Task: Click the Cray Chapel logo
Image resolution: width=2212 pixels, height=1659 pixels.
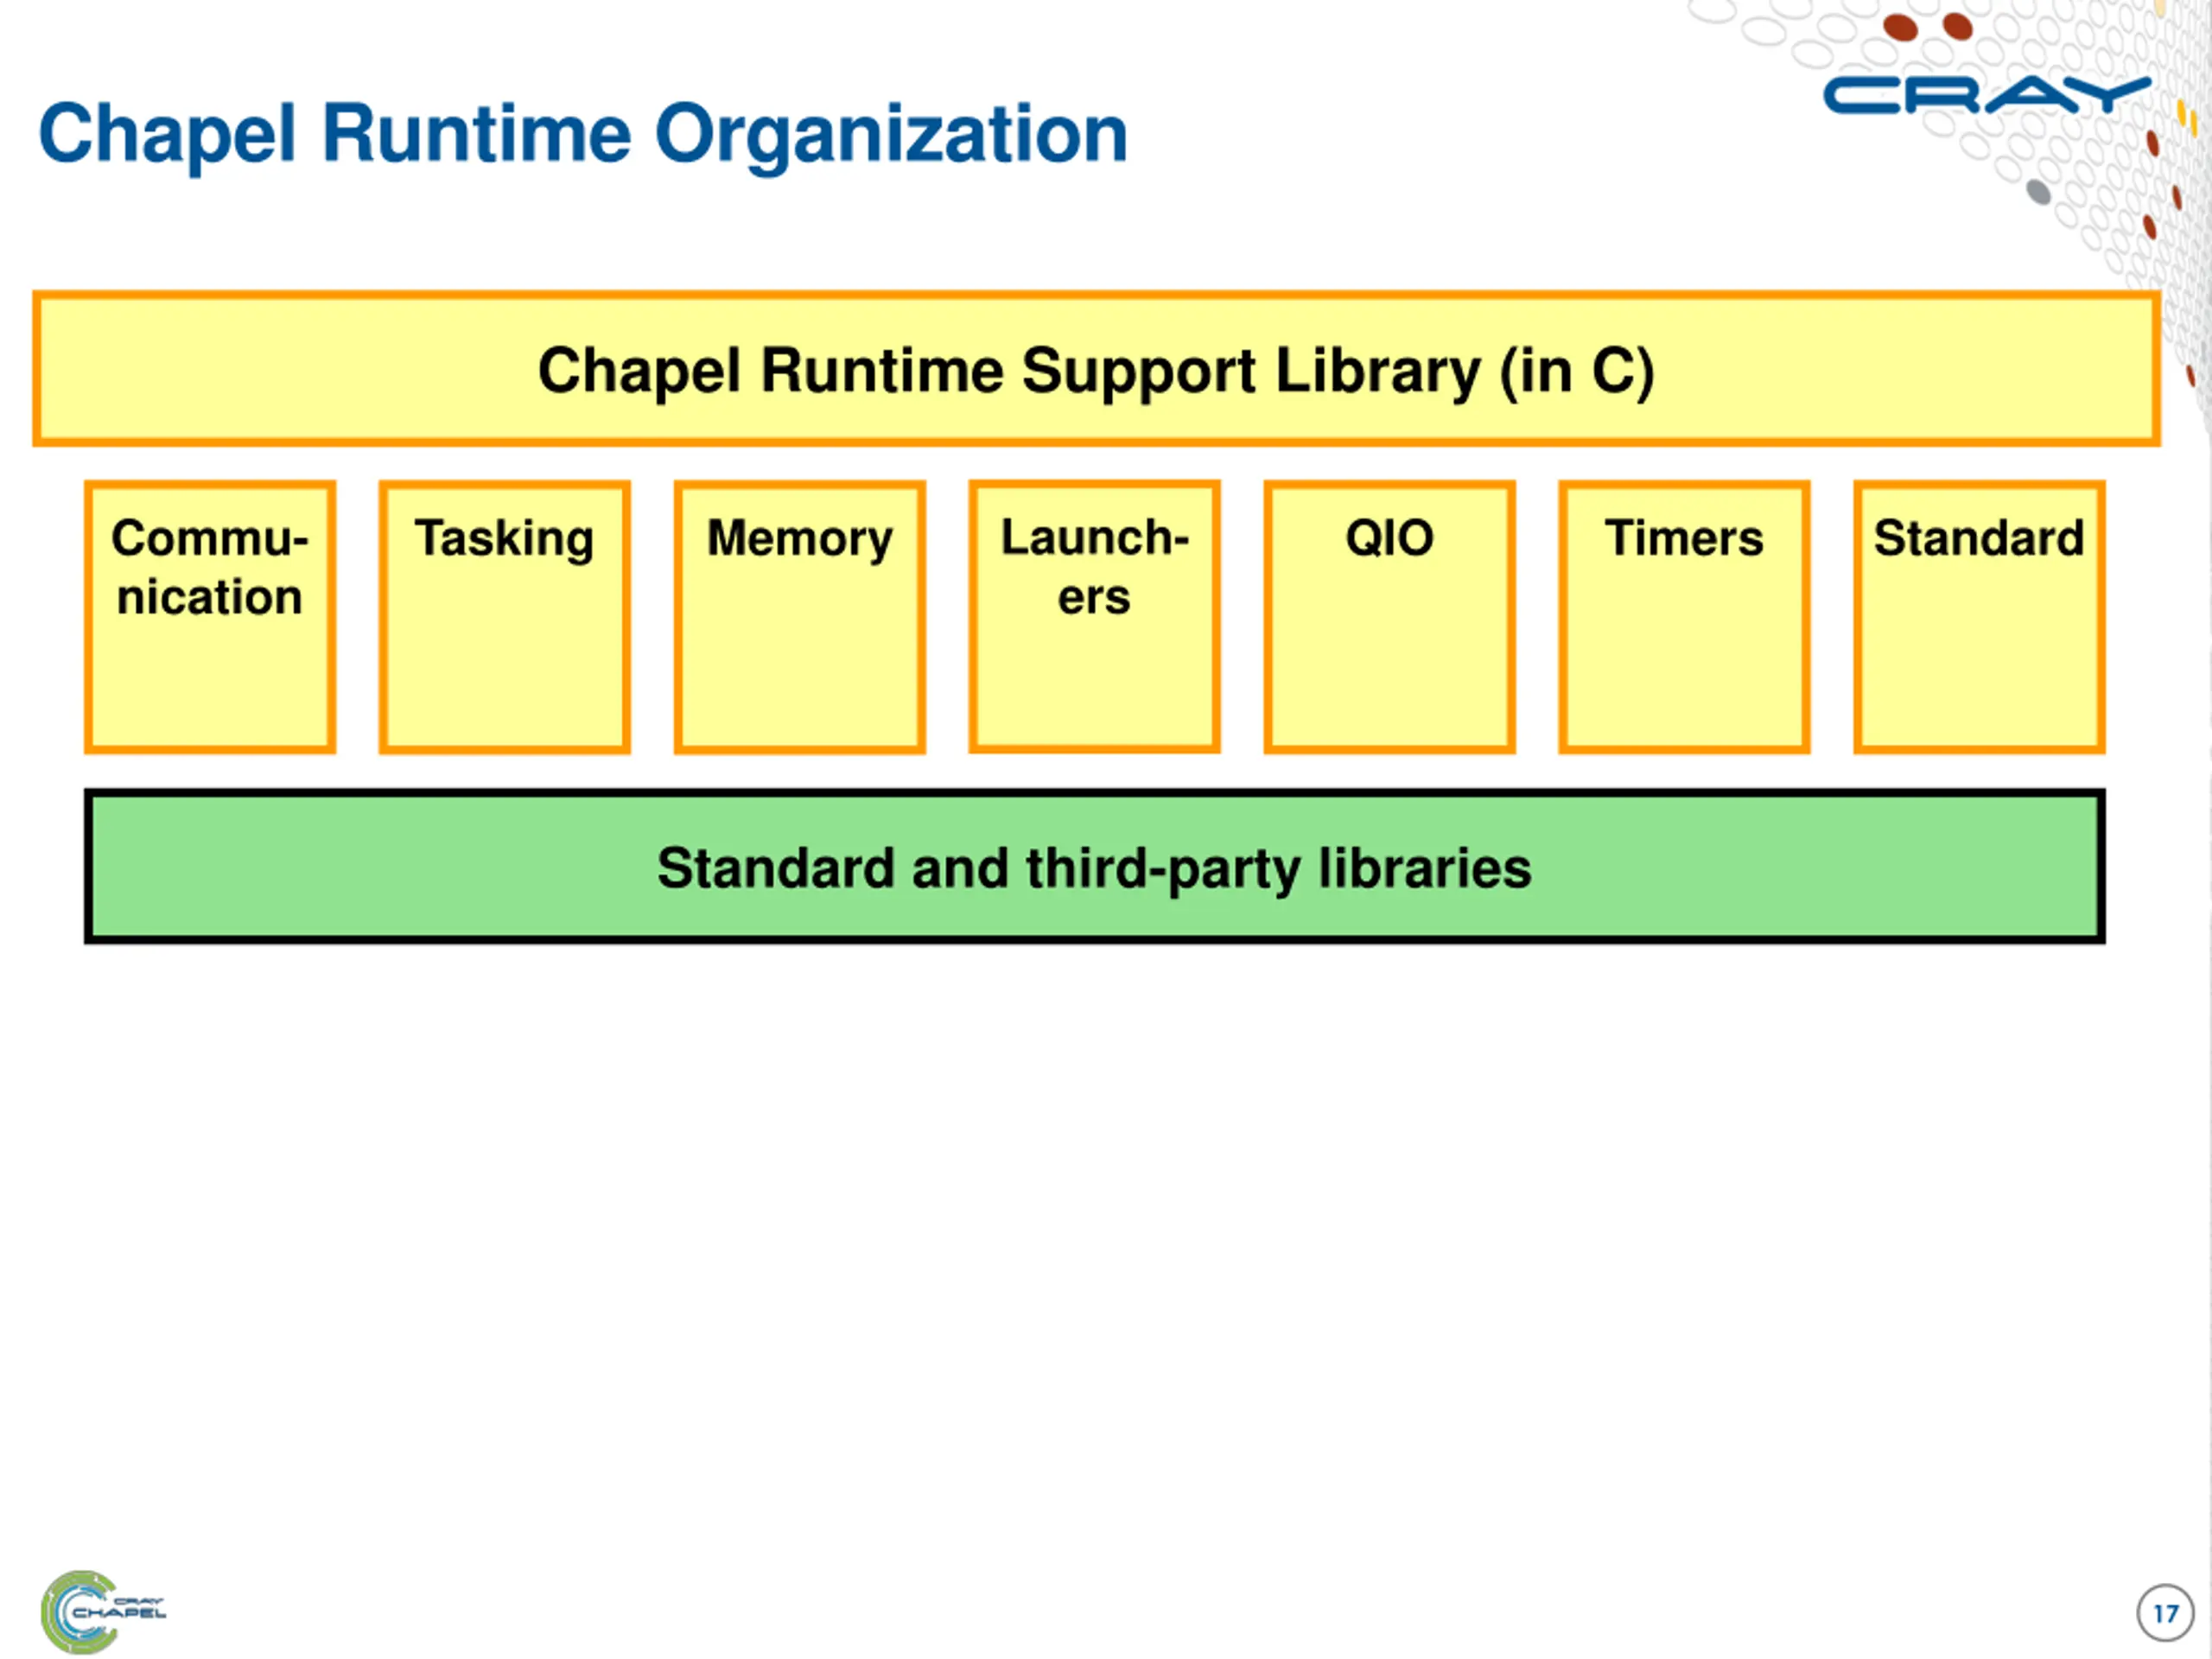Action: pos(103,1611)
